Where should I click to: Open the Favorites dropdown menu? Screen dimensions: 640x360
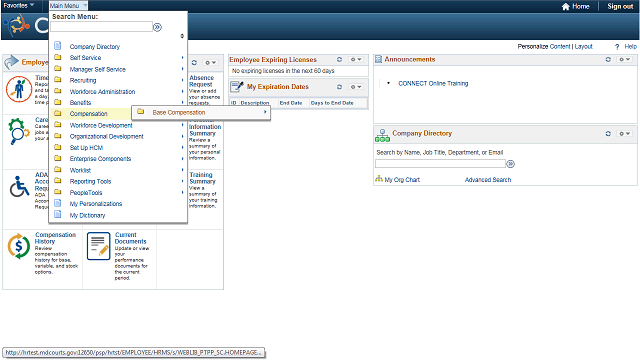19,5
